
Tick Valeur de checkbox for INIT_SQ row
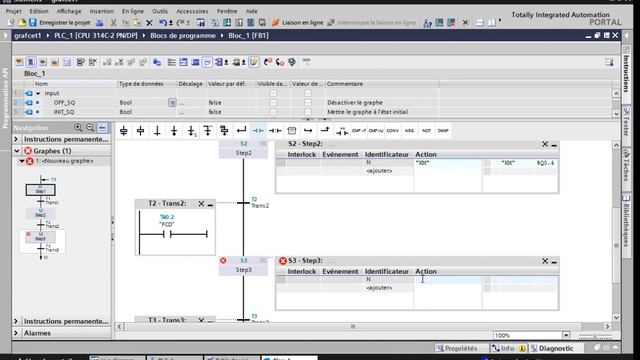click(308, 112)
